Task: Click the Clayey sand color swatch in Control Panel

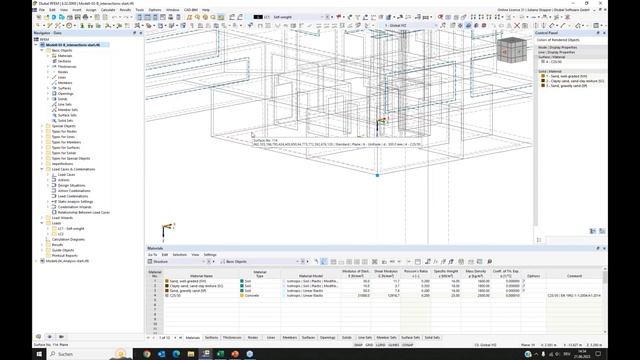Action: pos(543,81)
